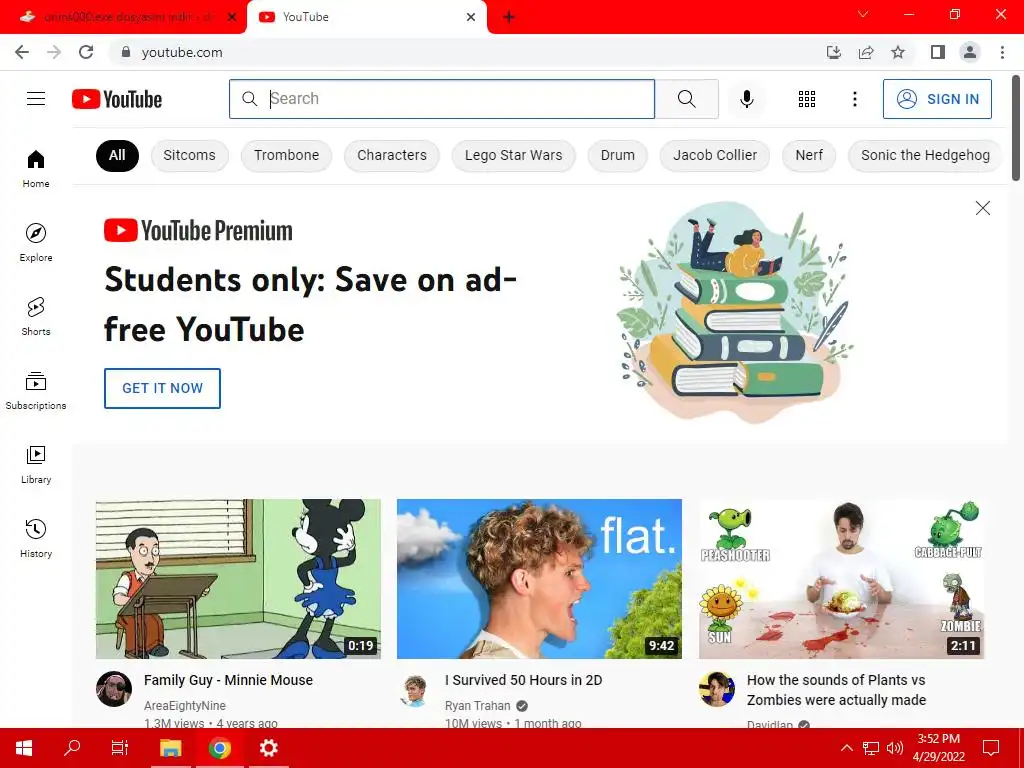The width and height of the screenshot is (1024, 768).
Task: Select the Trombone filter chip
Action: click(286, 155)
